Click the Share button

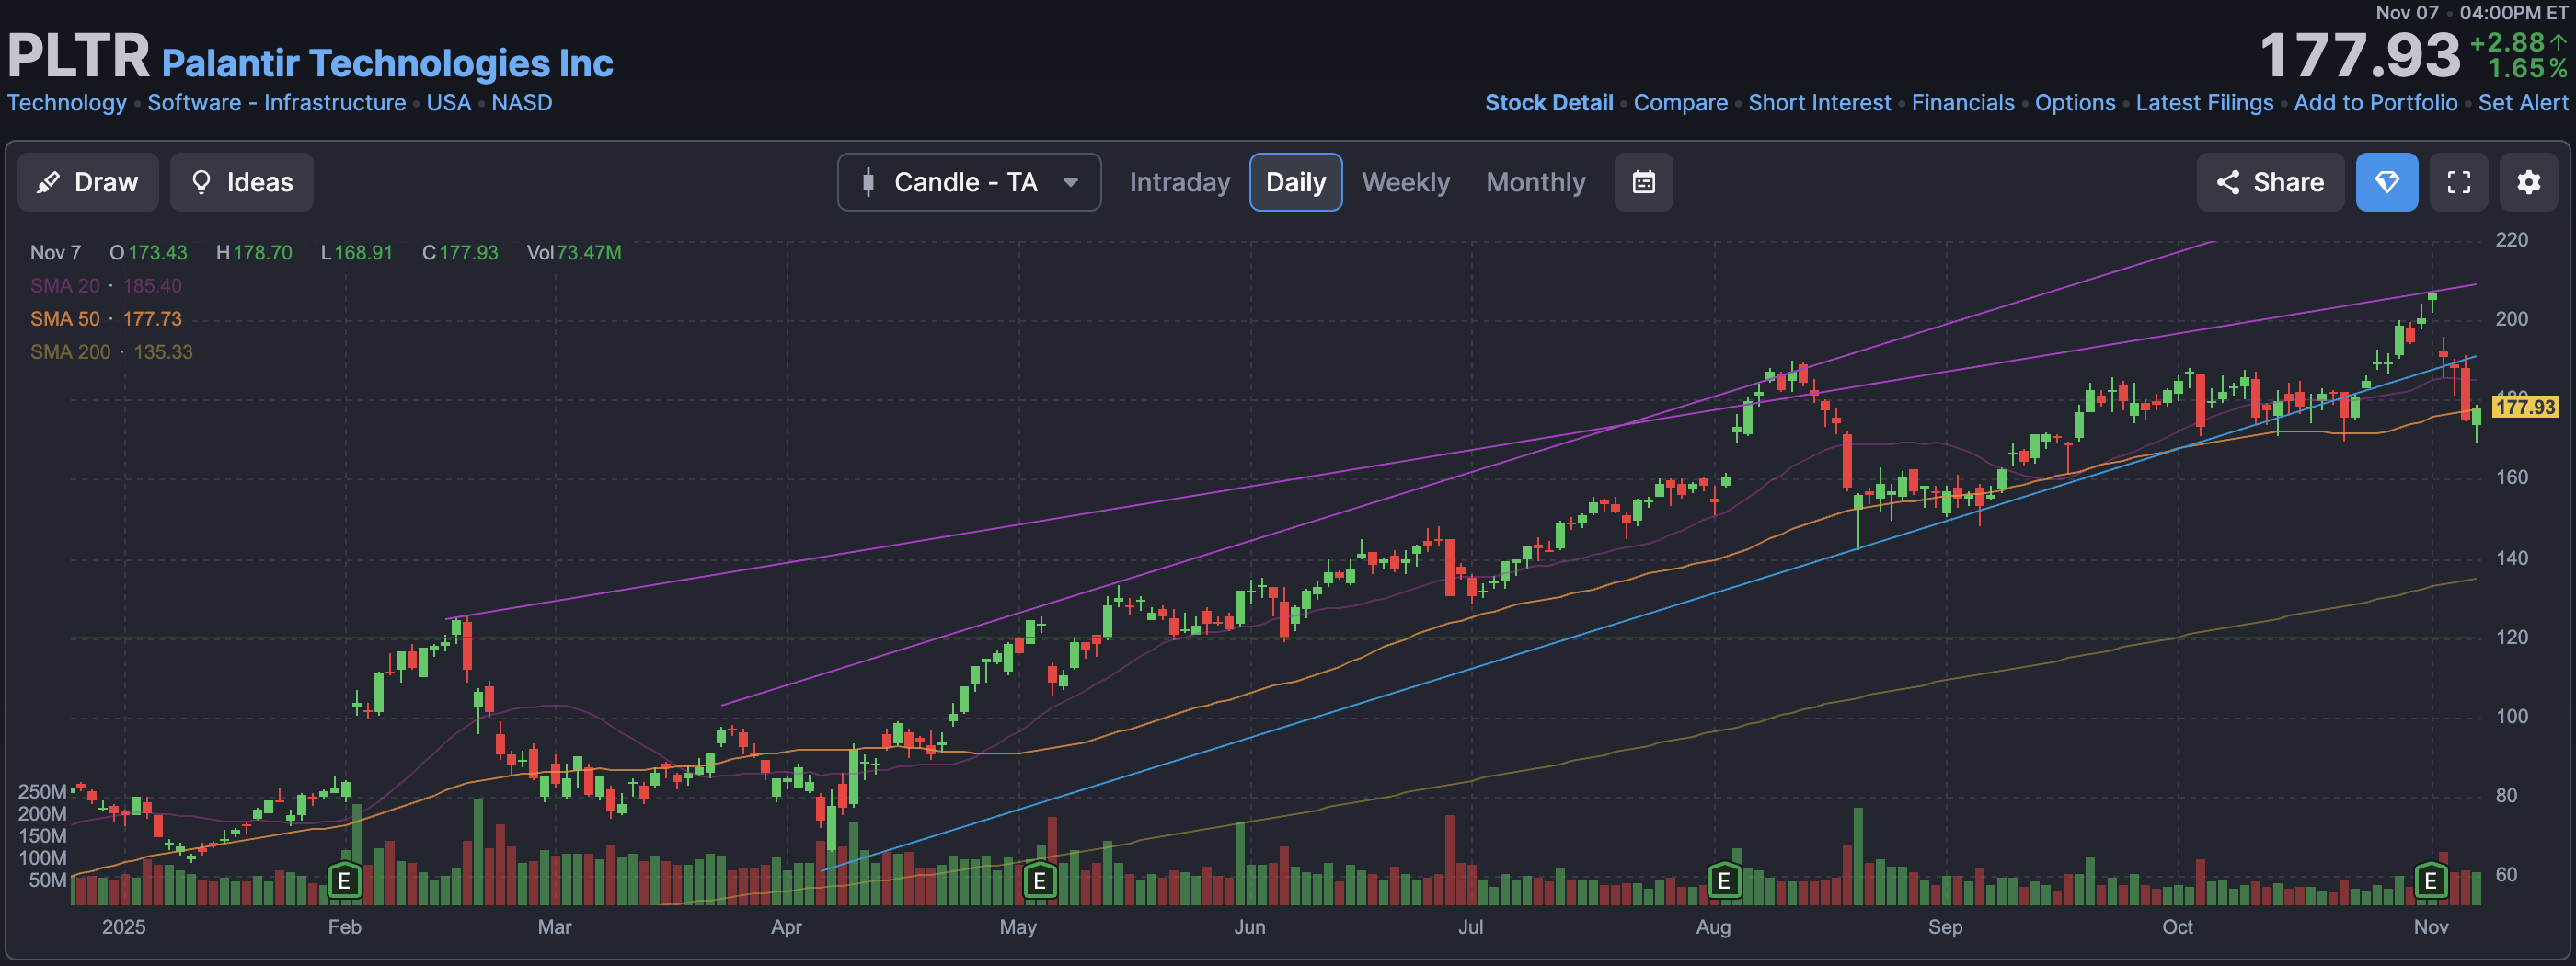(2270, 182)
